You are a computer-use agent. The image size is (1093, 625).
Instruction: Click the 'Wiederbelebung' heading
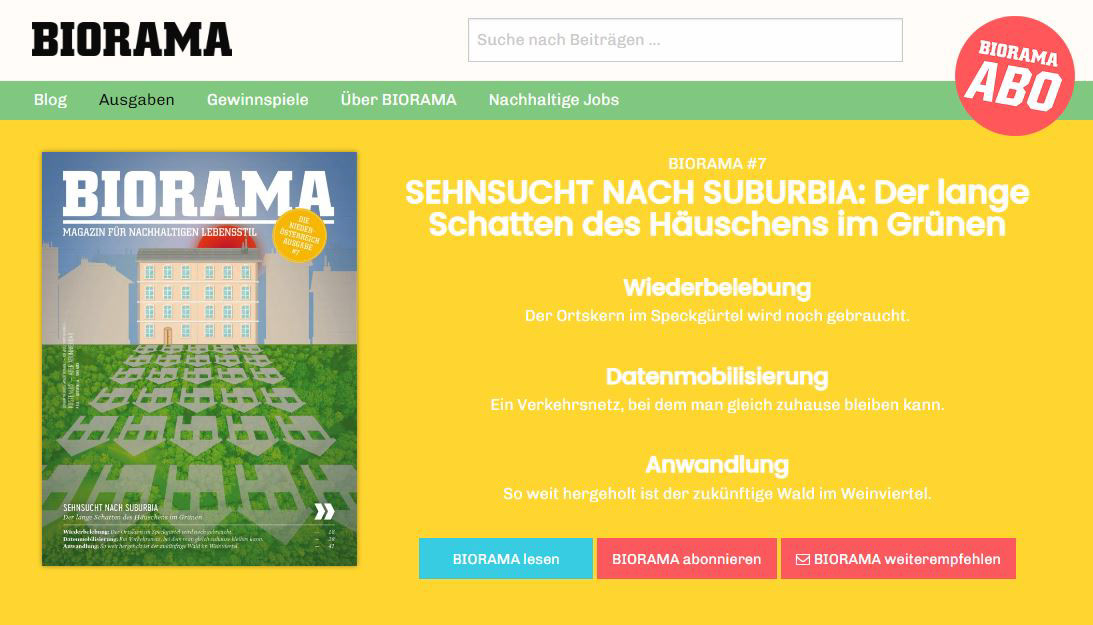click(717, 288)
